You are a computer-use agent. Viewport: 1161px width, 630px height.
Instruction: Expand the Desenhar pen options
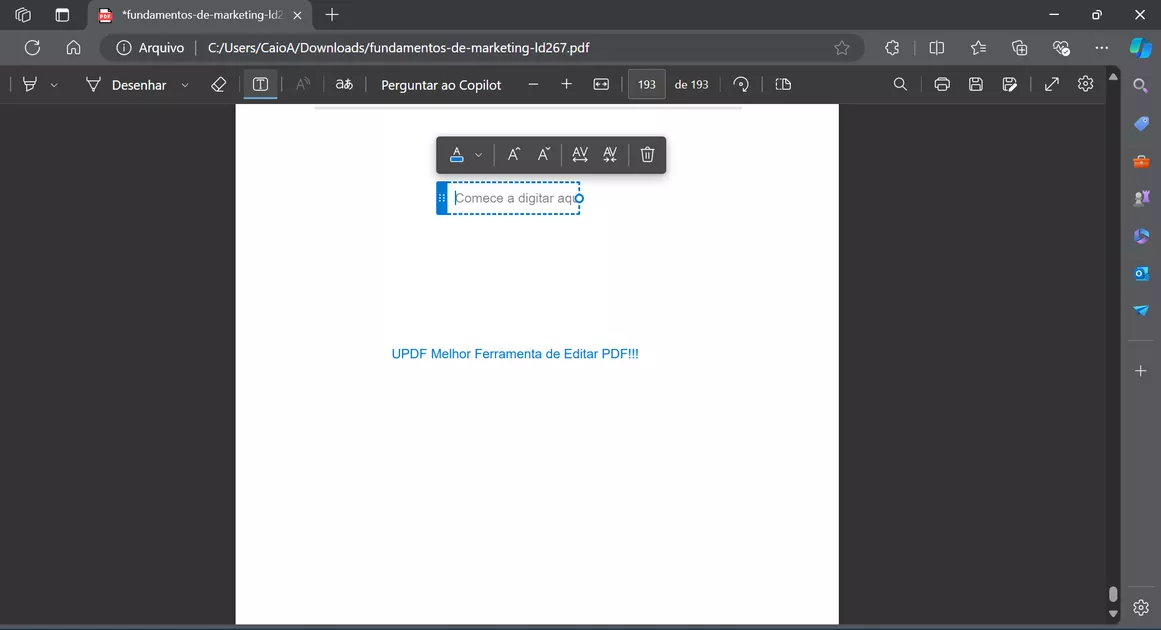point(184,85)
